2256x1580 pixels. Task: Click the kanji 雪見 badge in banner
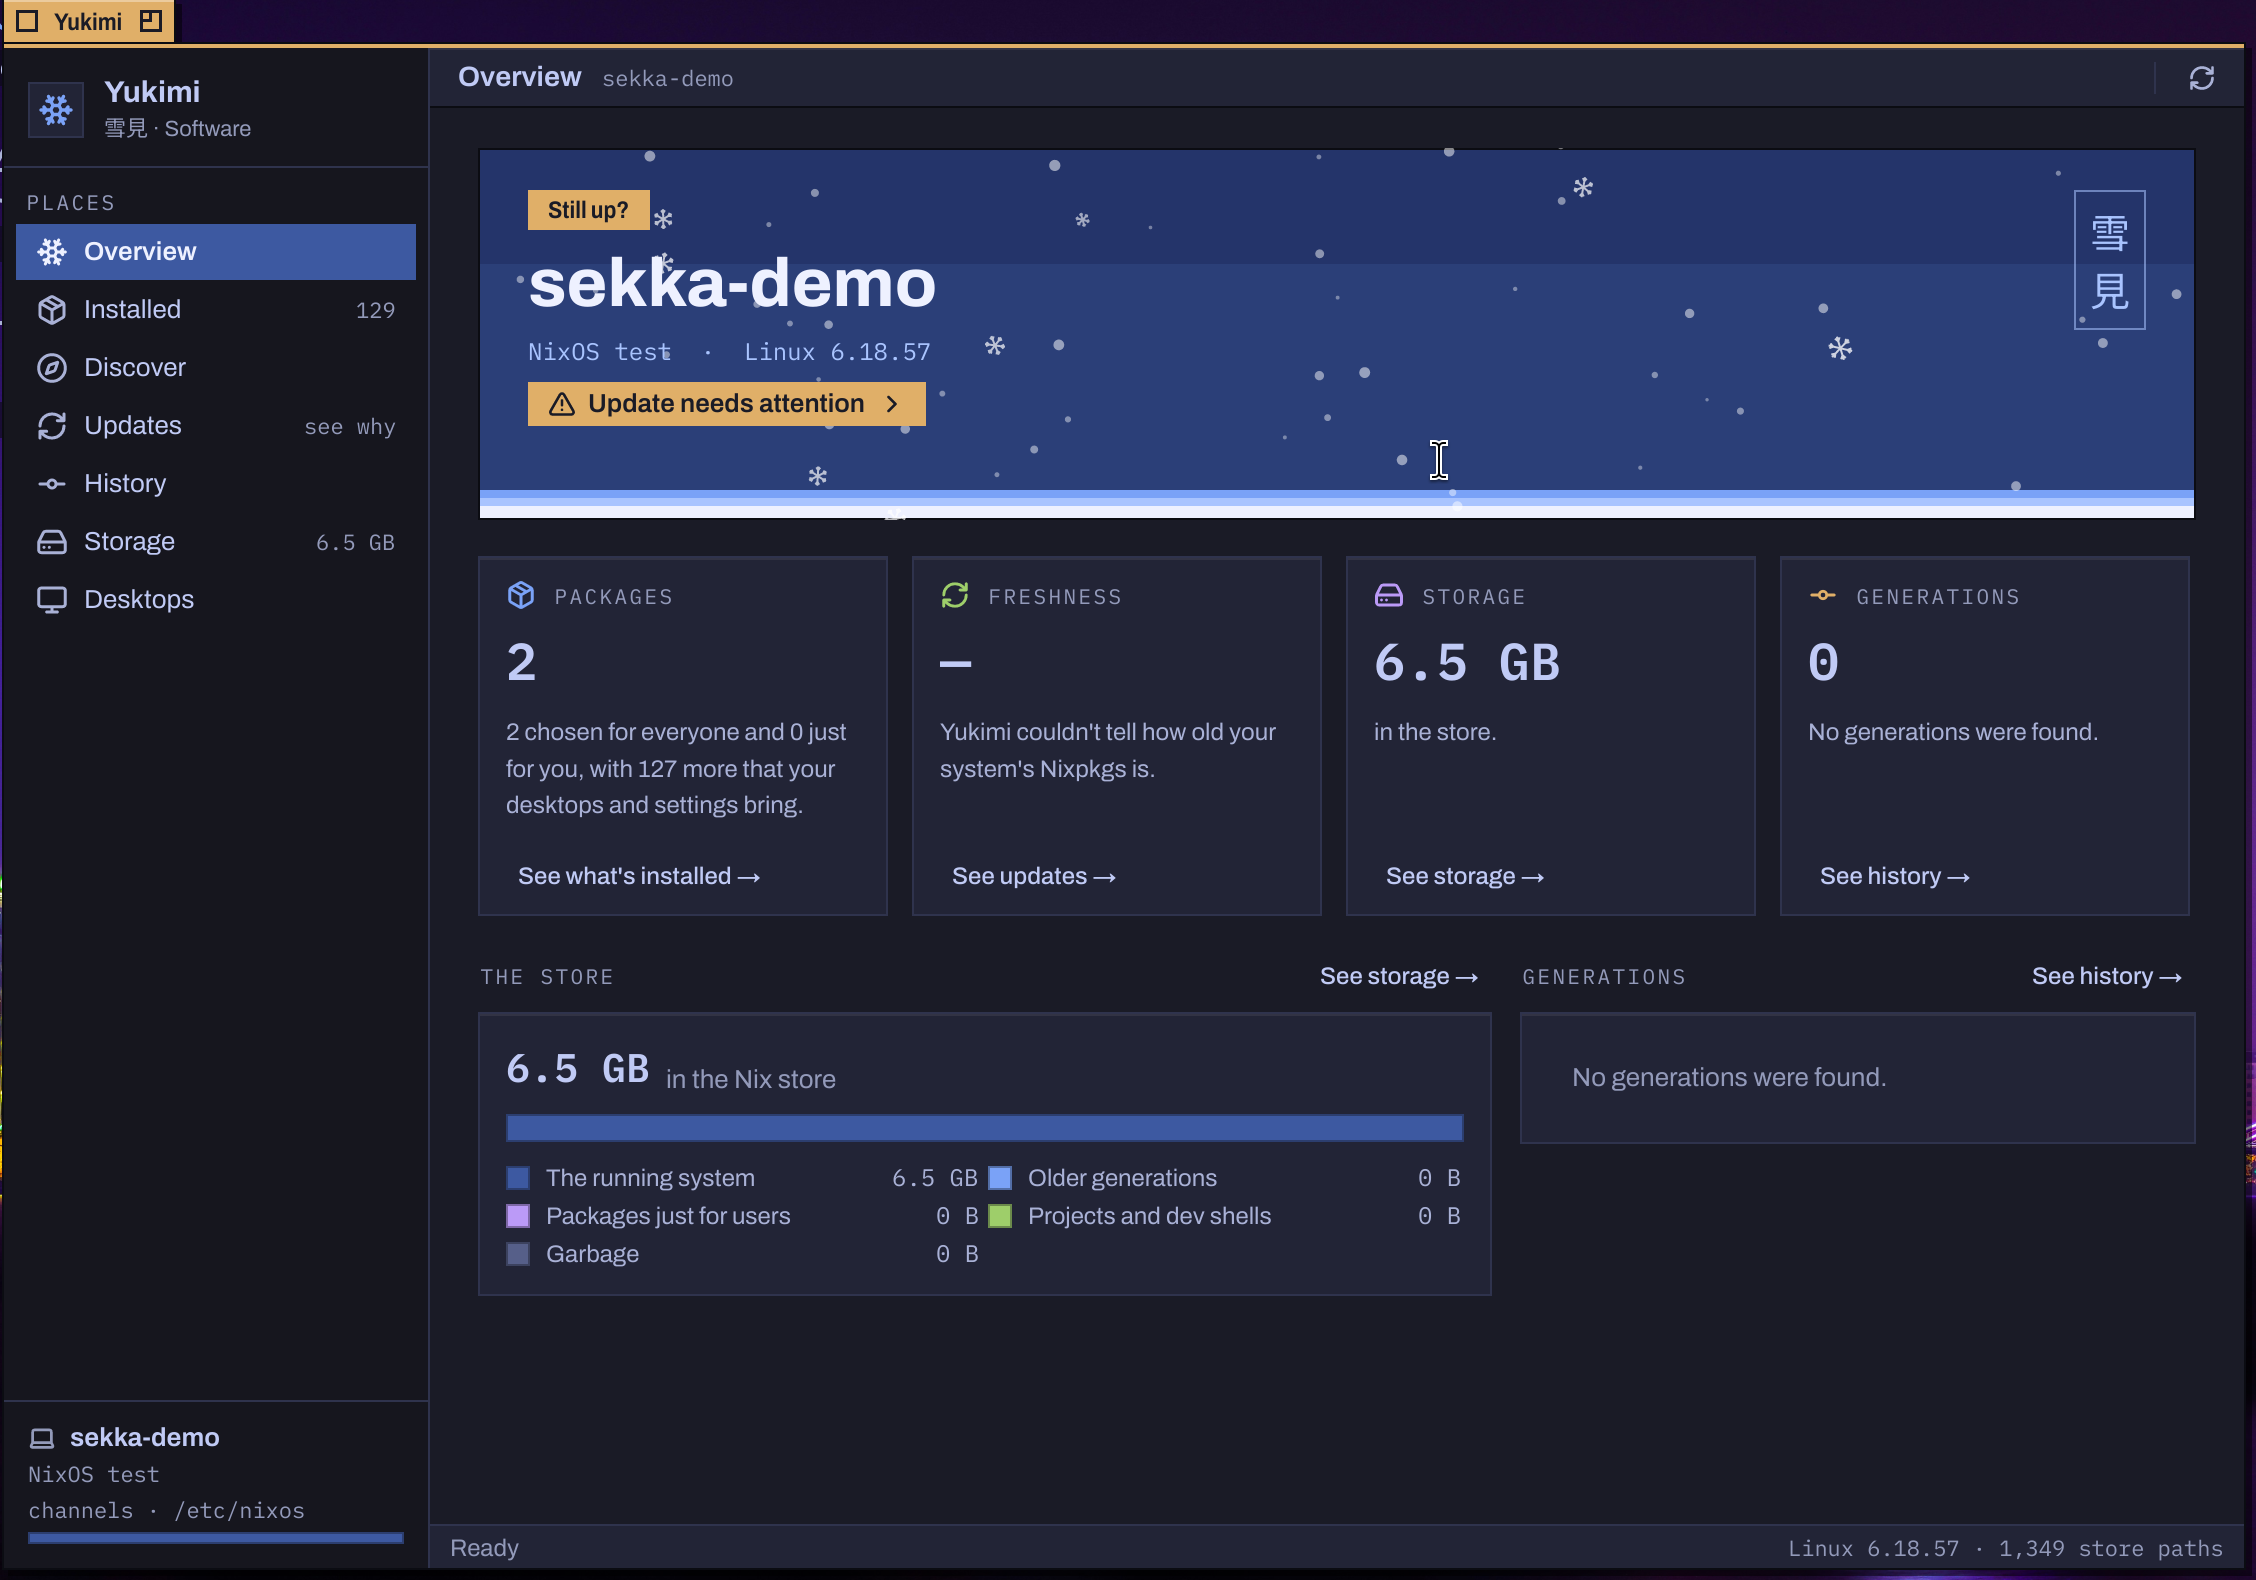click(x=2110, y=260)
